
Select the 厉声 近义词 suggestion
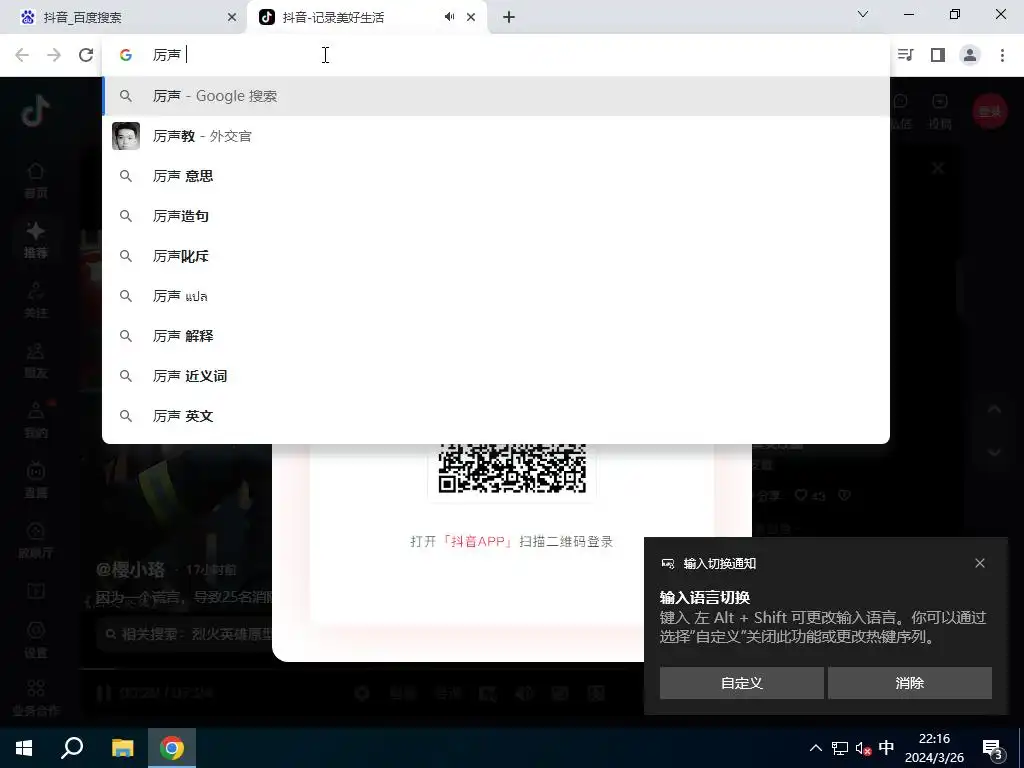point(496,376)
